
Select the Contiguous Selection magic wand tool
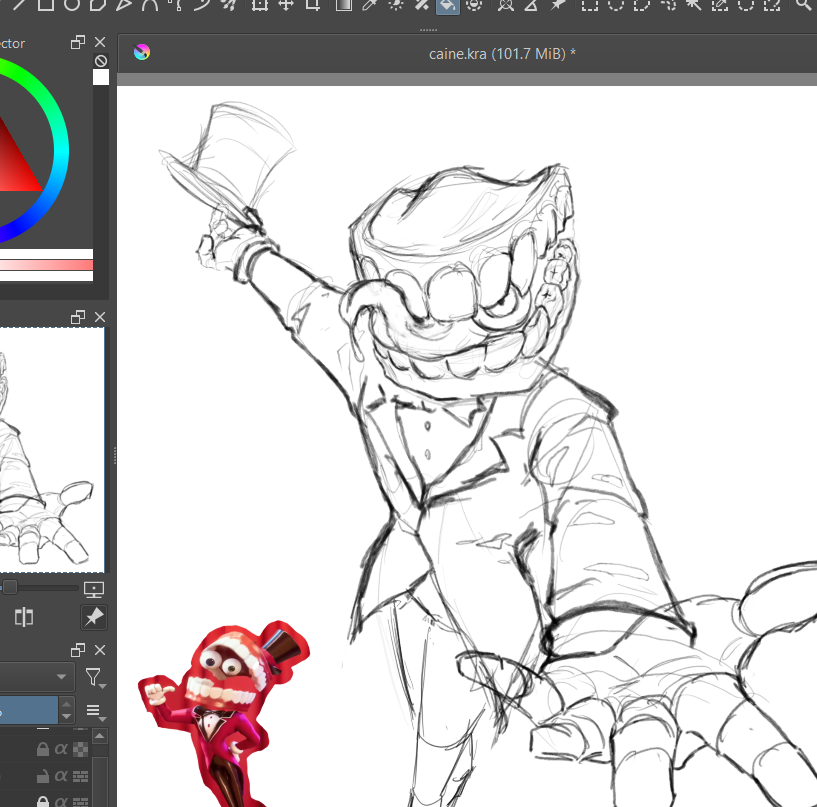click(x=694, y=4)
